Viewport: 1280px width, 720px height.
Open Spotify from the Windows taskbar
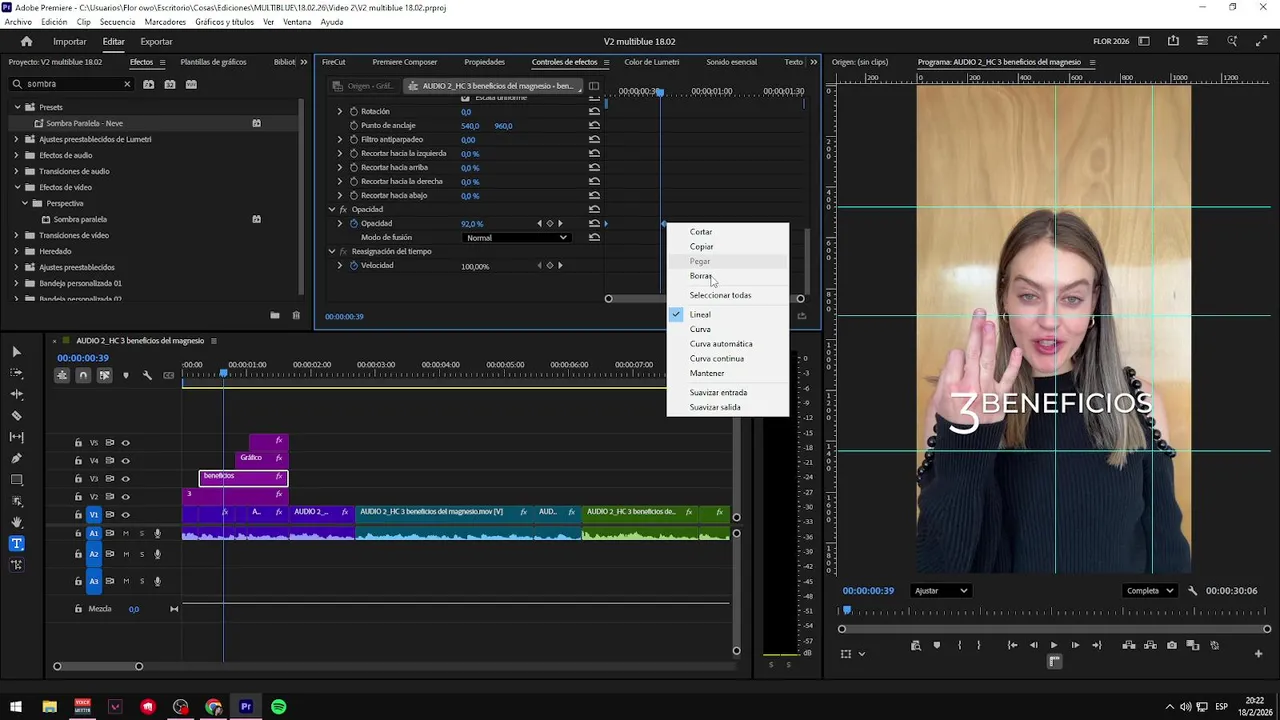(279, 707)
